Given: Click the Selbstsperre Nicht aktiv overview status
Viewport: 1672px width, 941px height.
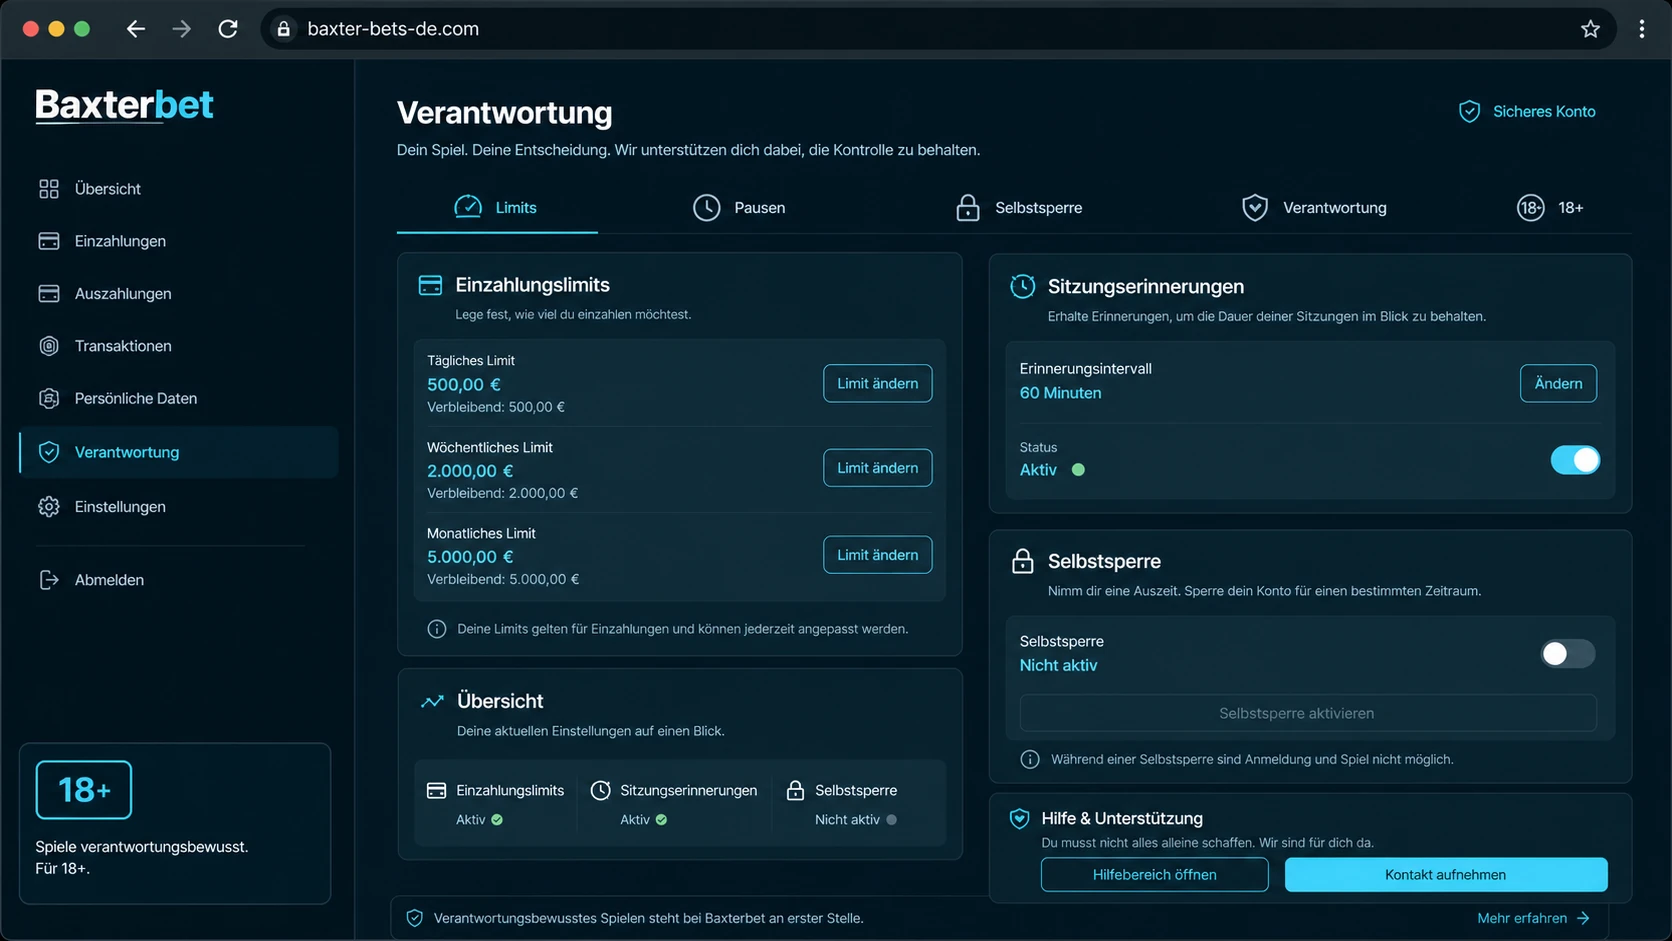Looking at the screenshot, I should (x=855, y=820).
